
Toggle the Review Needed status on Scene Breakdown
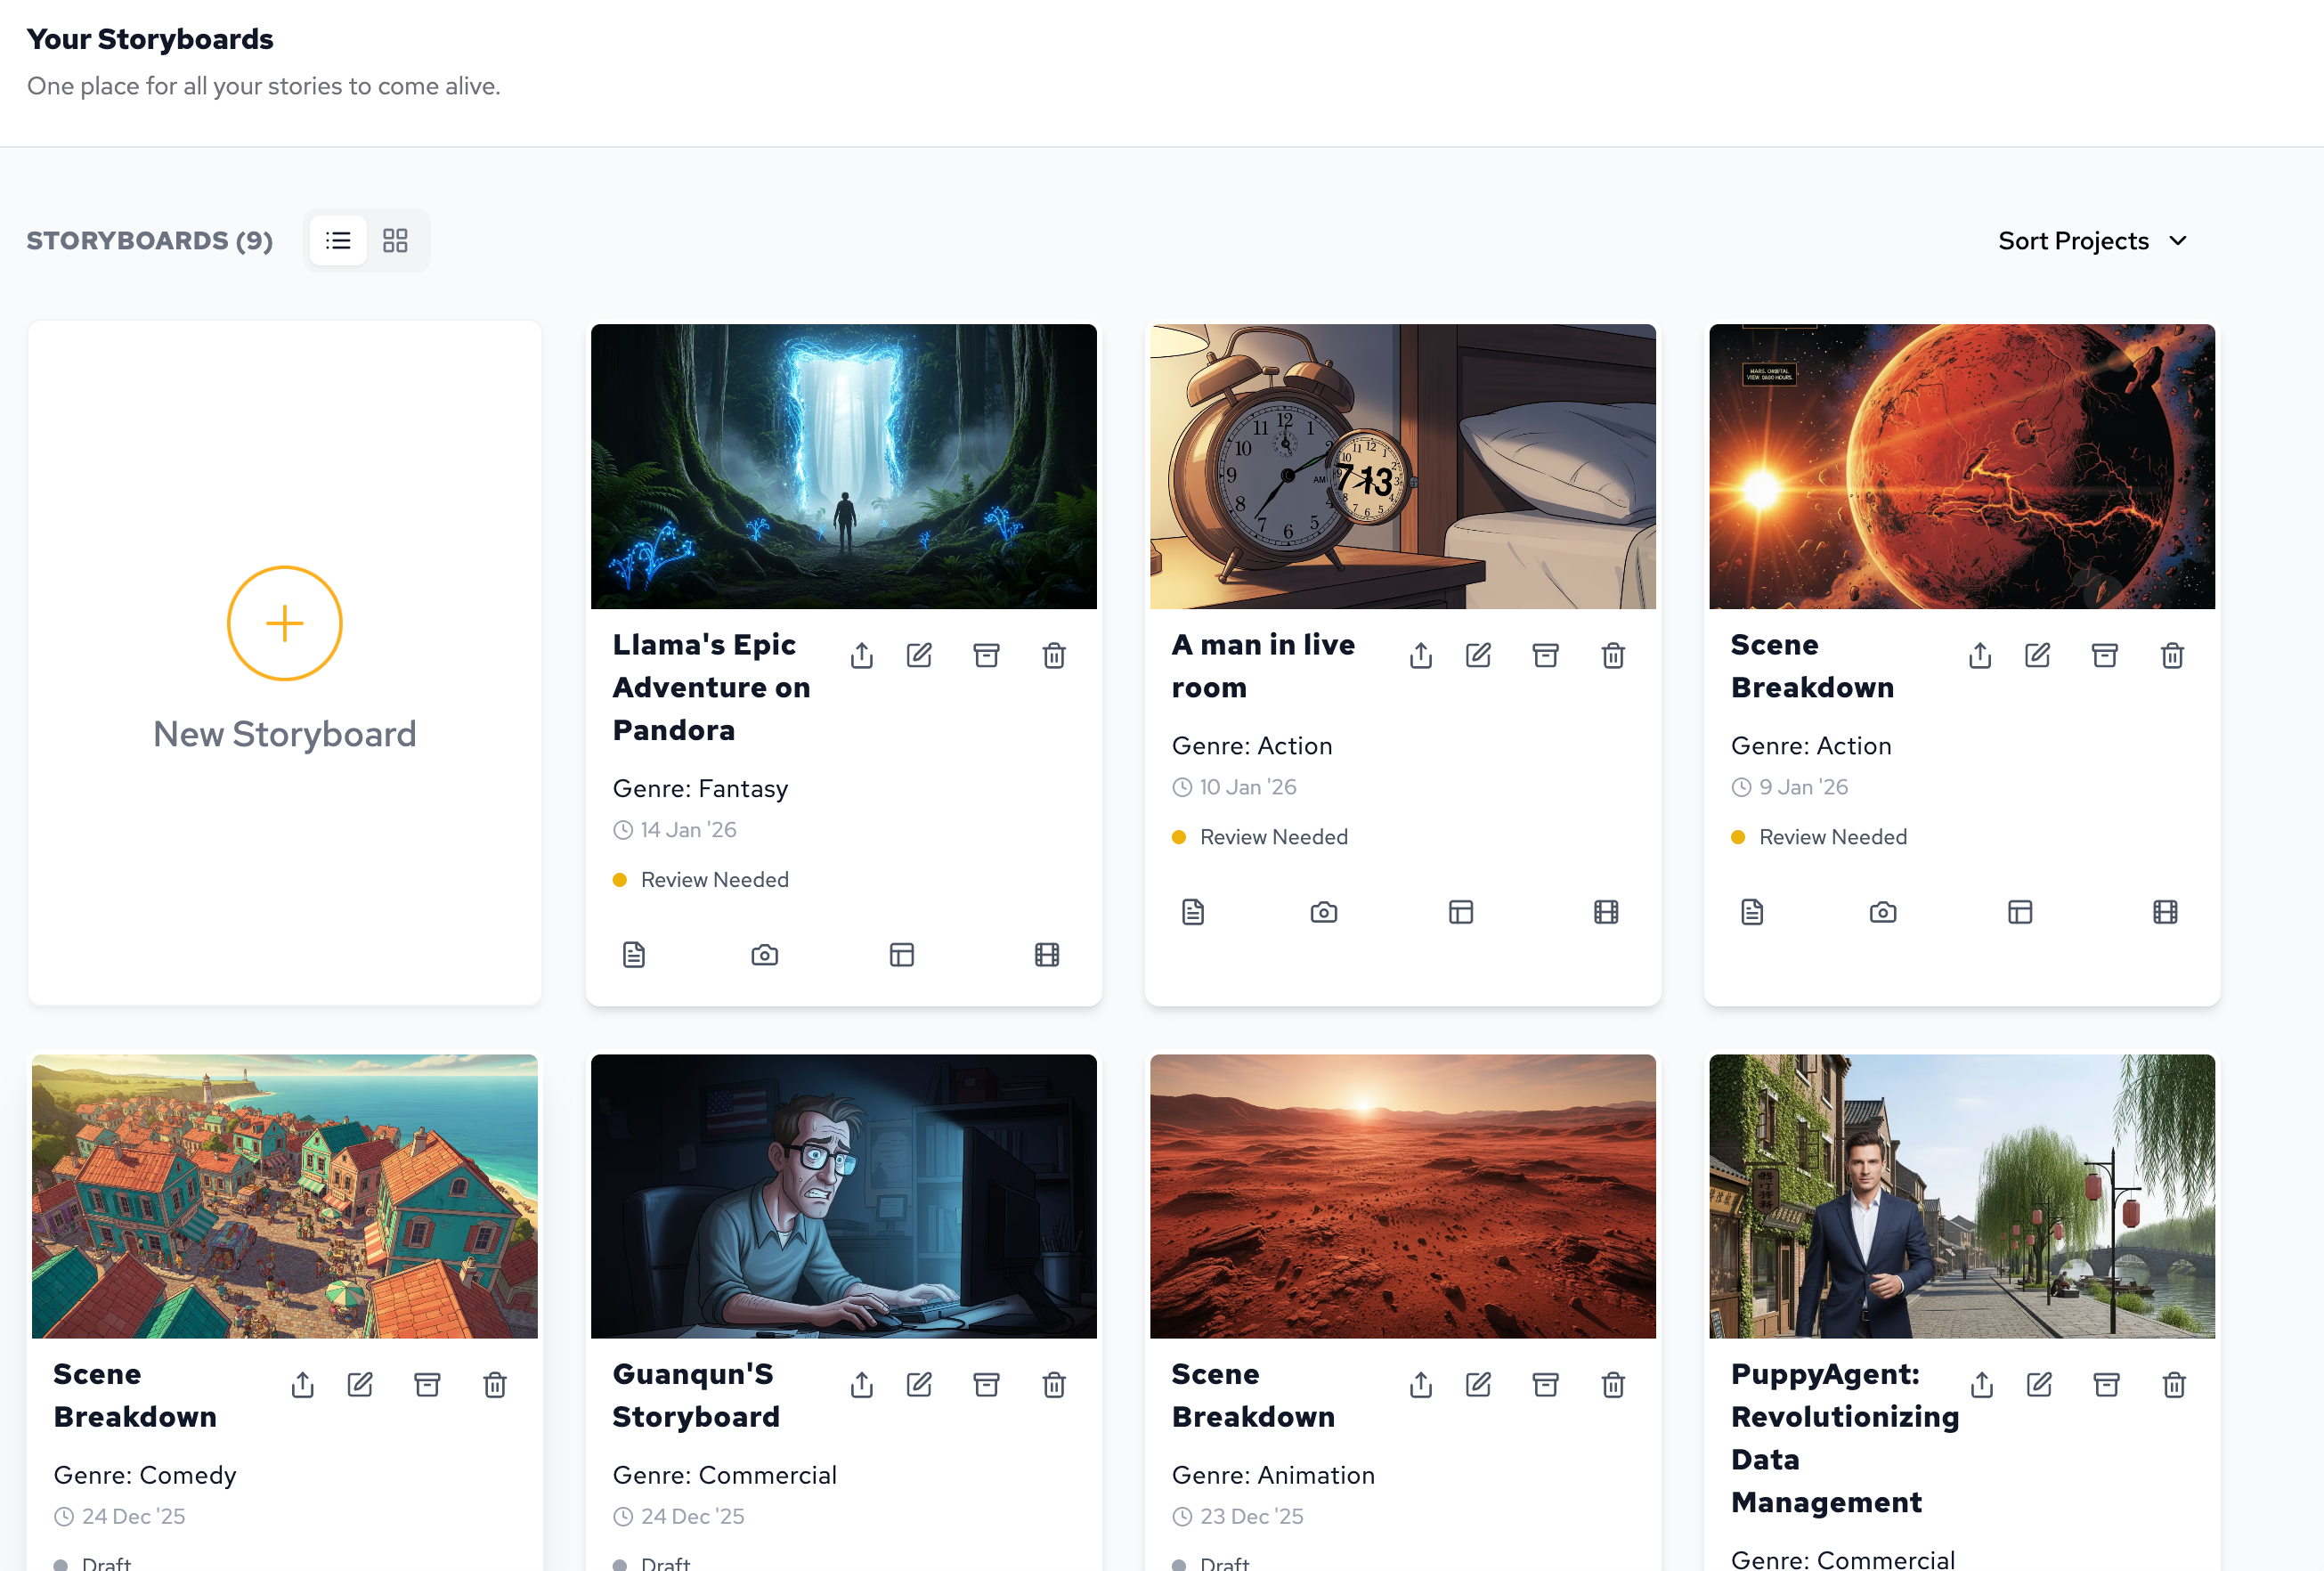[1832, 837]
